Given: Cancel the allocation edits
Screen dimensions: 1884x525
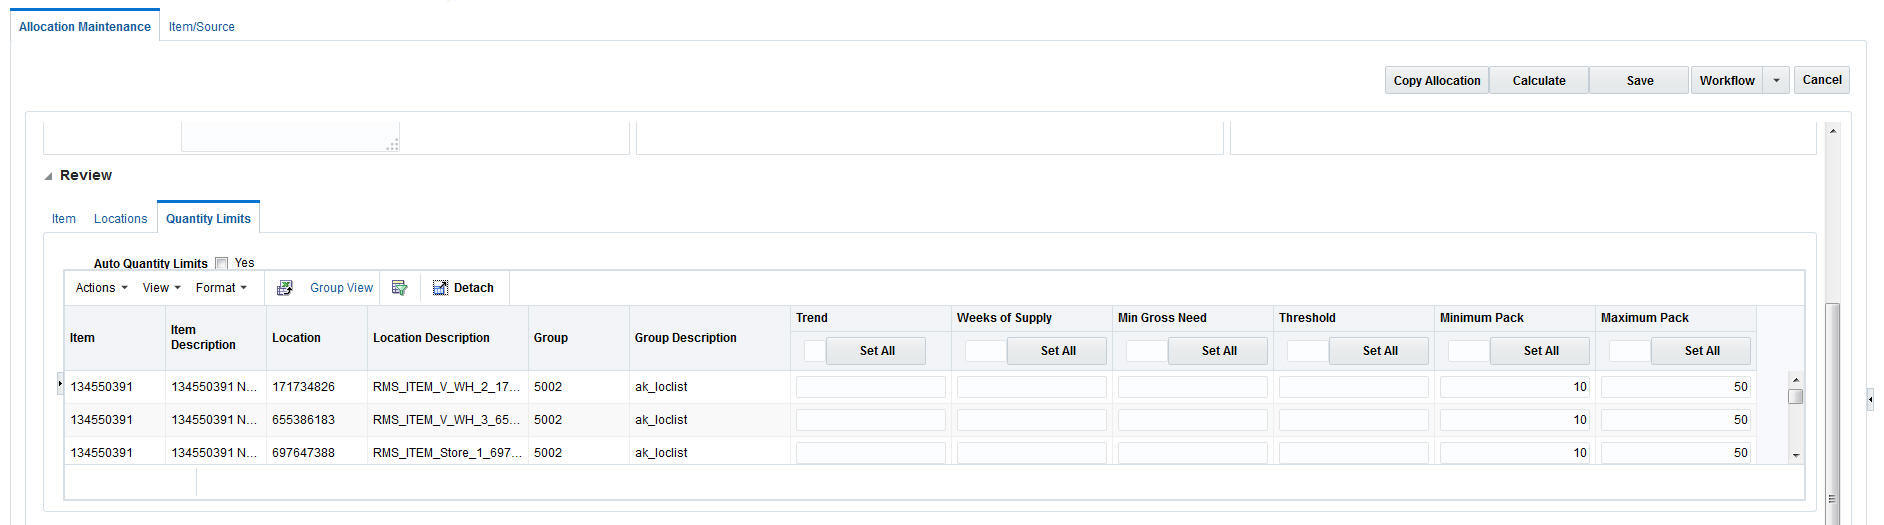Looking at the screenshot, I should point(1822,80).
